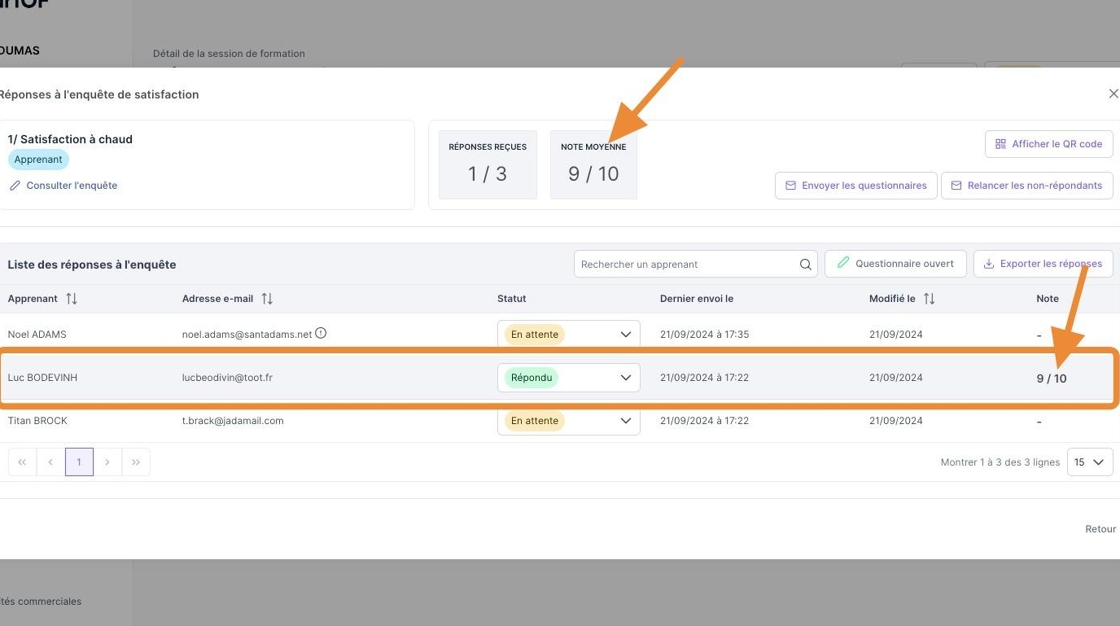
Task: Click the lucbeodivin@toot.fr email cell
Action: tap(227, 377)
